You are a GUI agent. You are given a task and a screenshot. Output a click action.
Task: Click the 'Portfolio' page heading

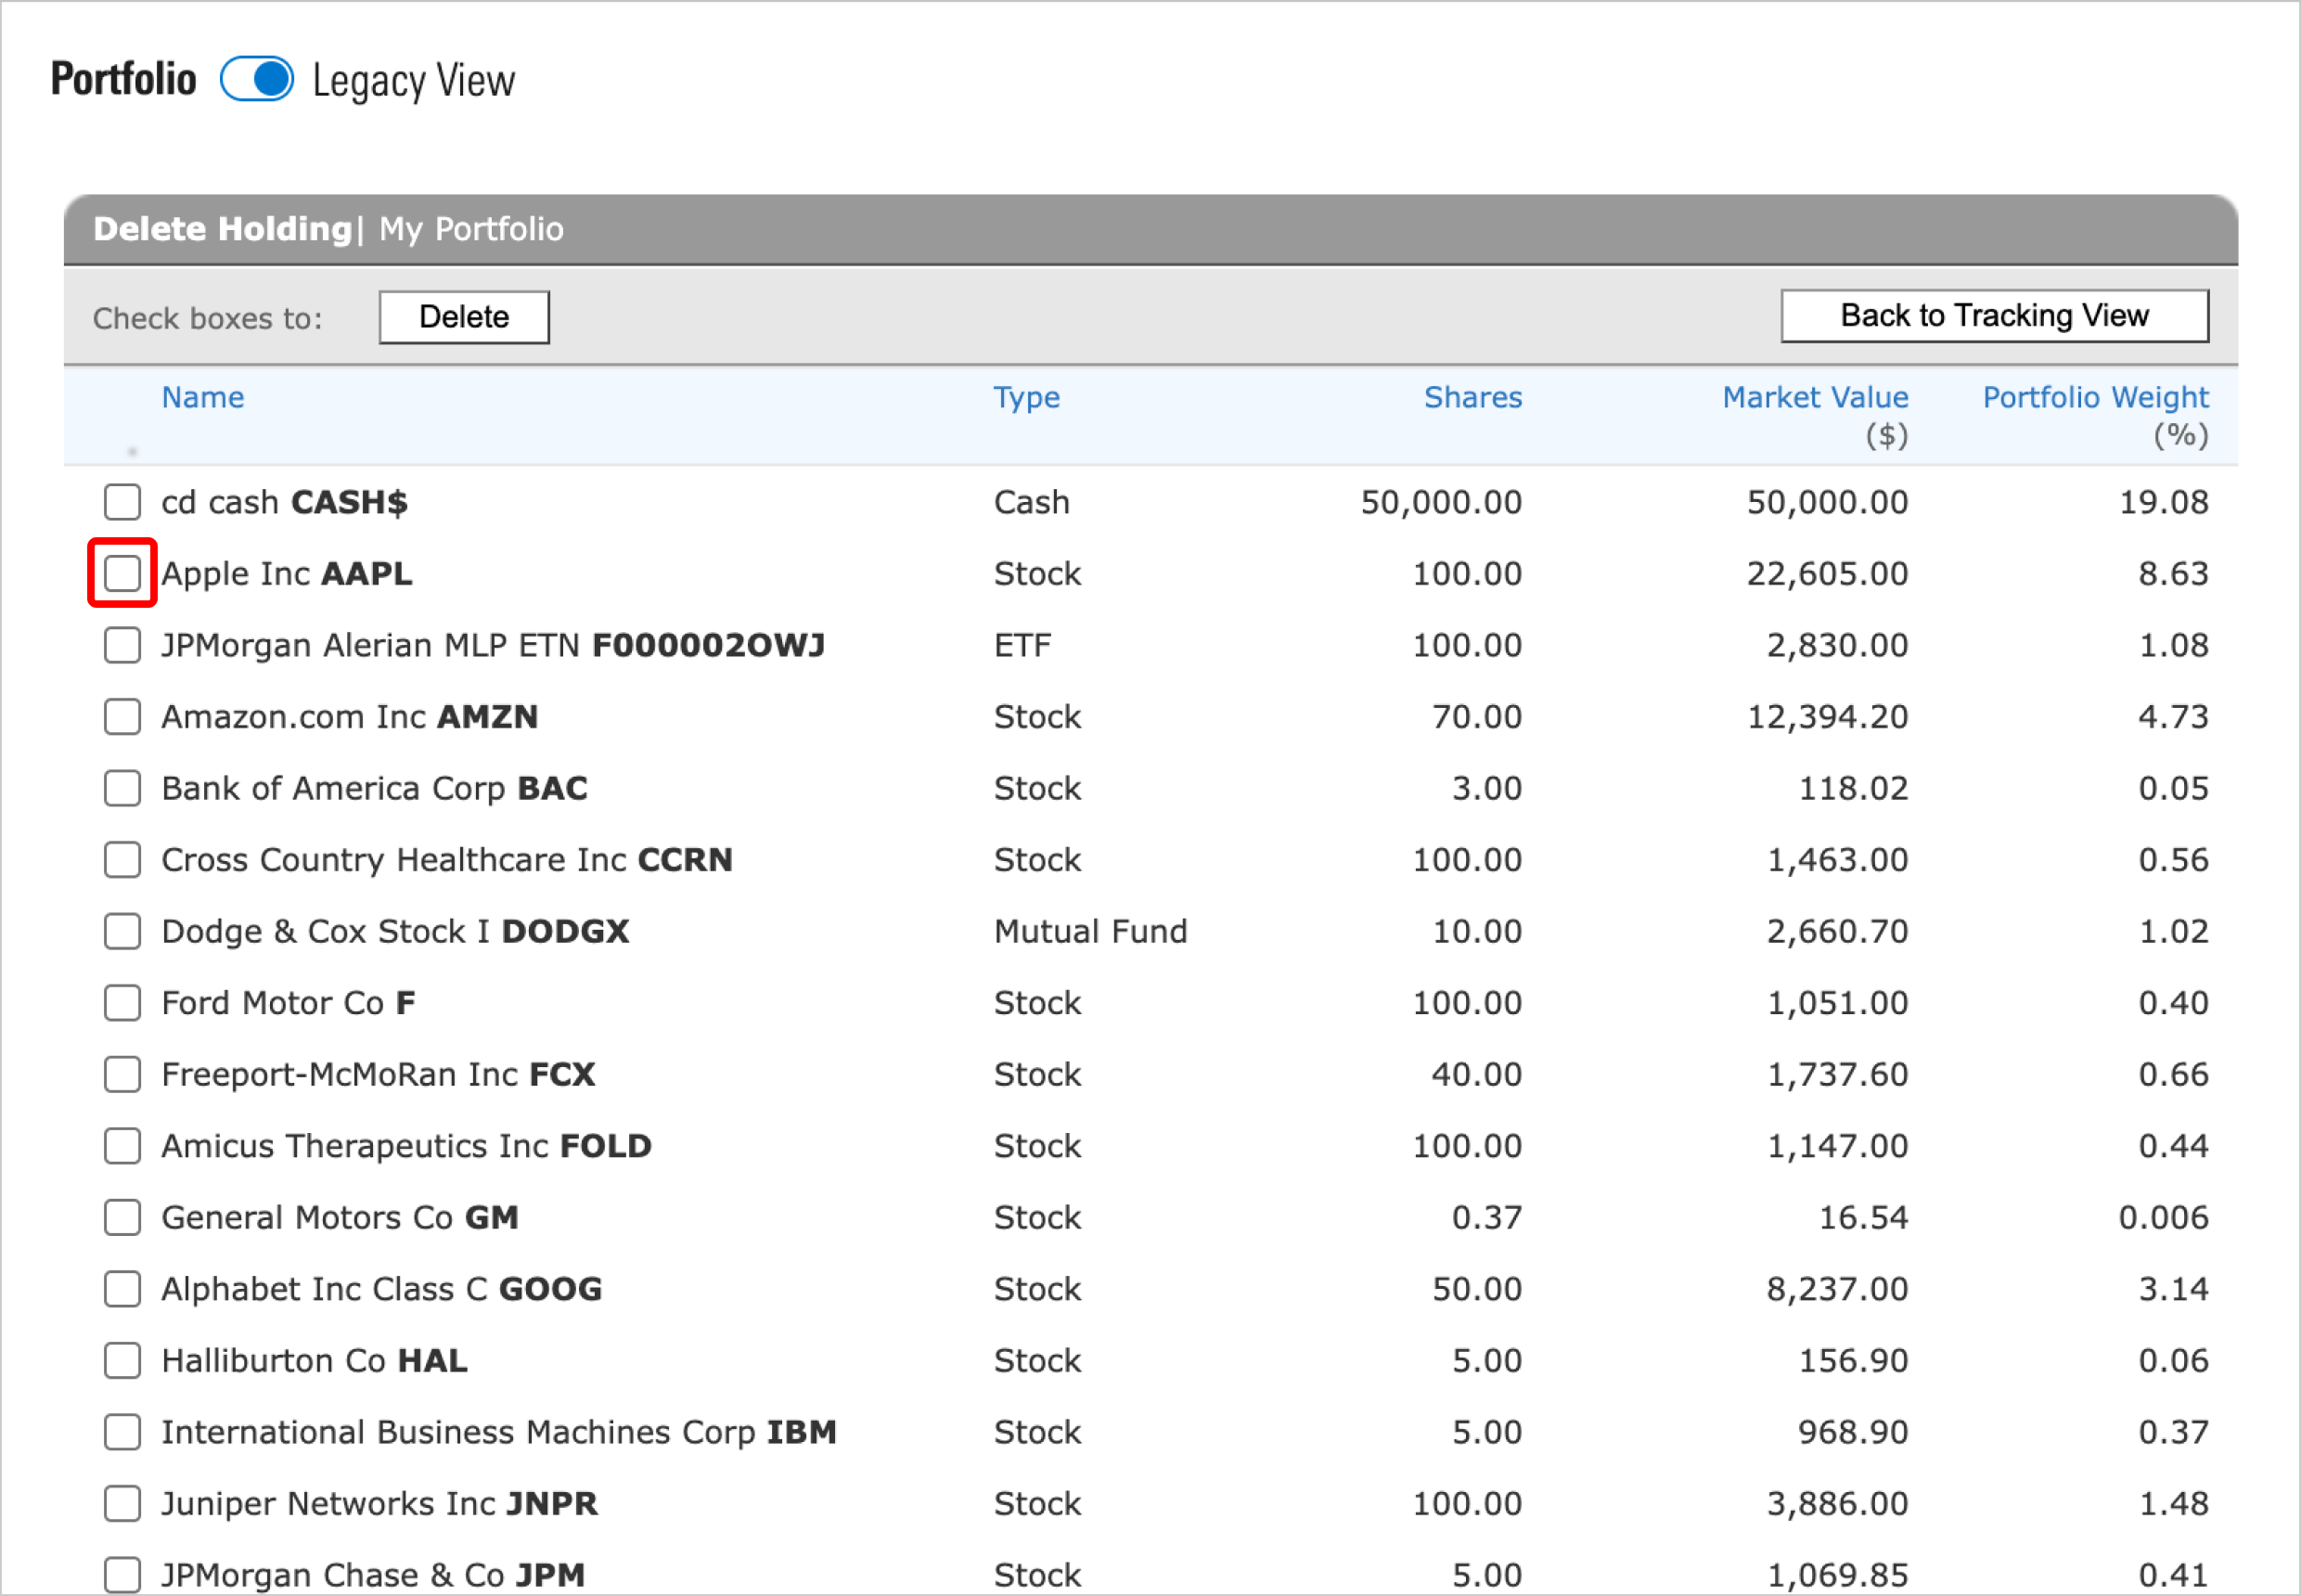tap(123, 79)
